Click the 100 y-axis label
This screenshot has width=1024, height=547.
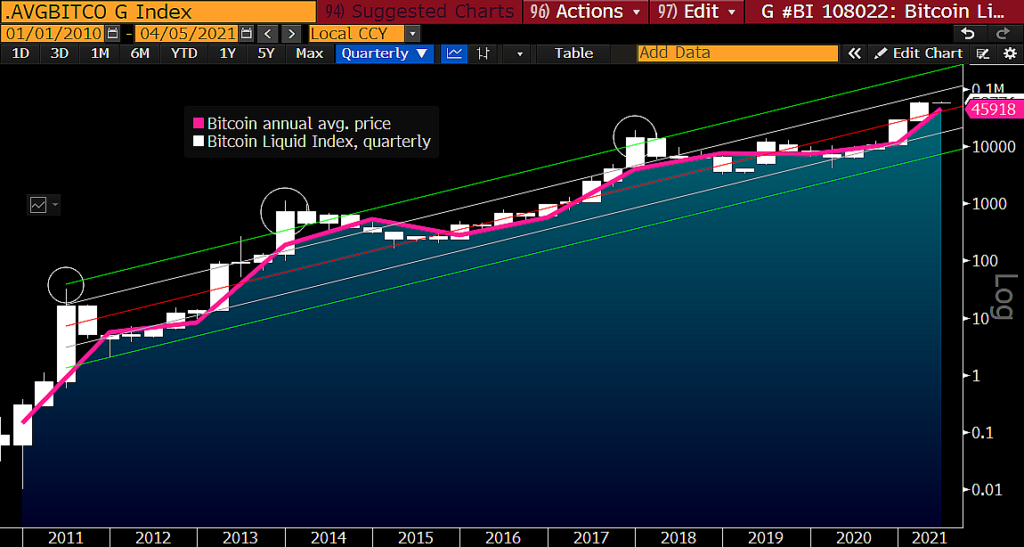pos(984,261)
